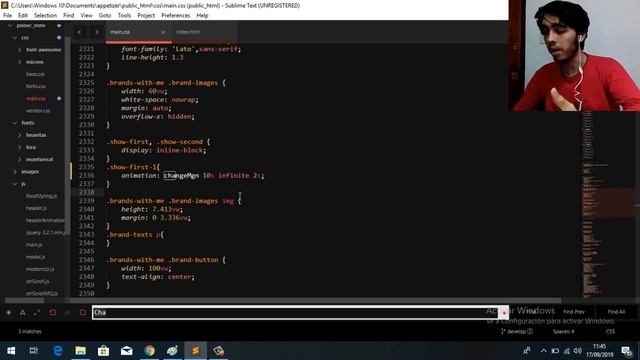
Task: Collapse the css folder in sidebar
Action: (x=15, y=38)
